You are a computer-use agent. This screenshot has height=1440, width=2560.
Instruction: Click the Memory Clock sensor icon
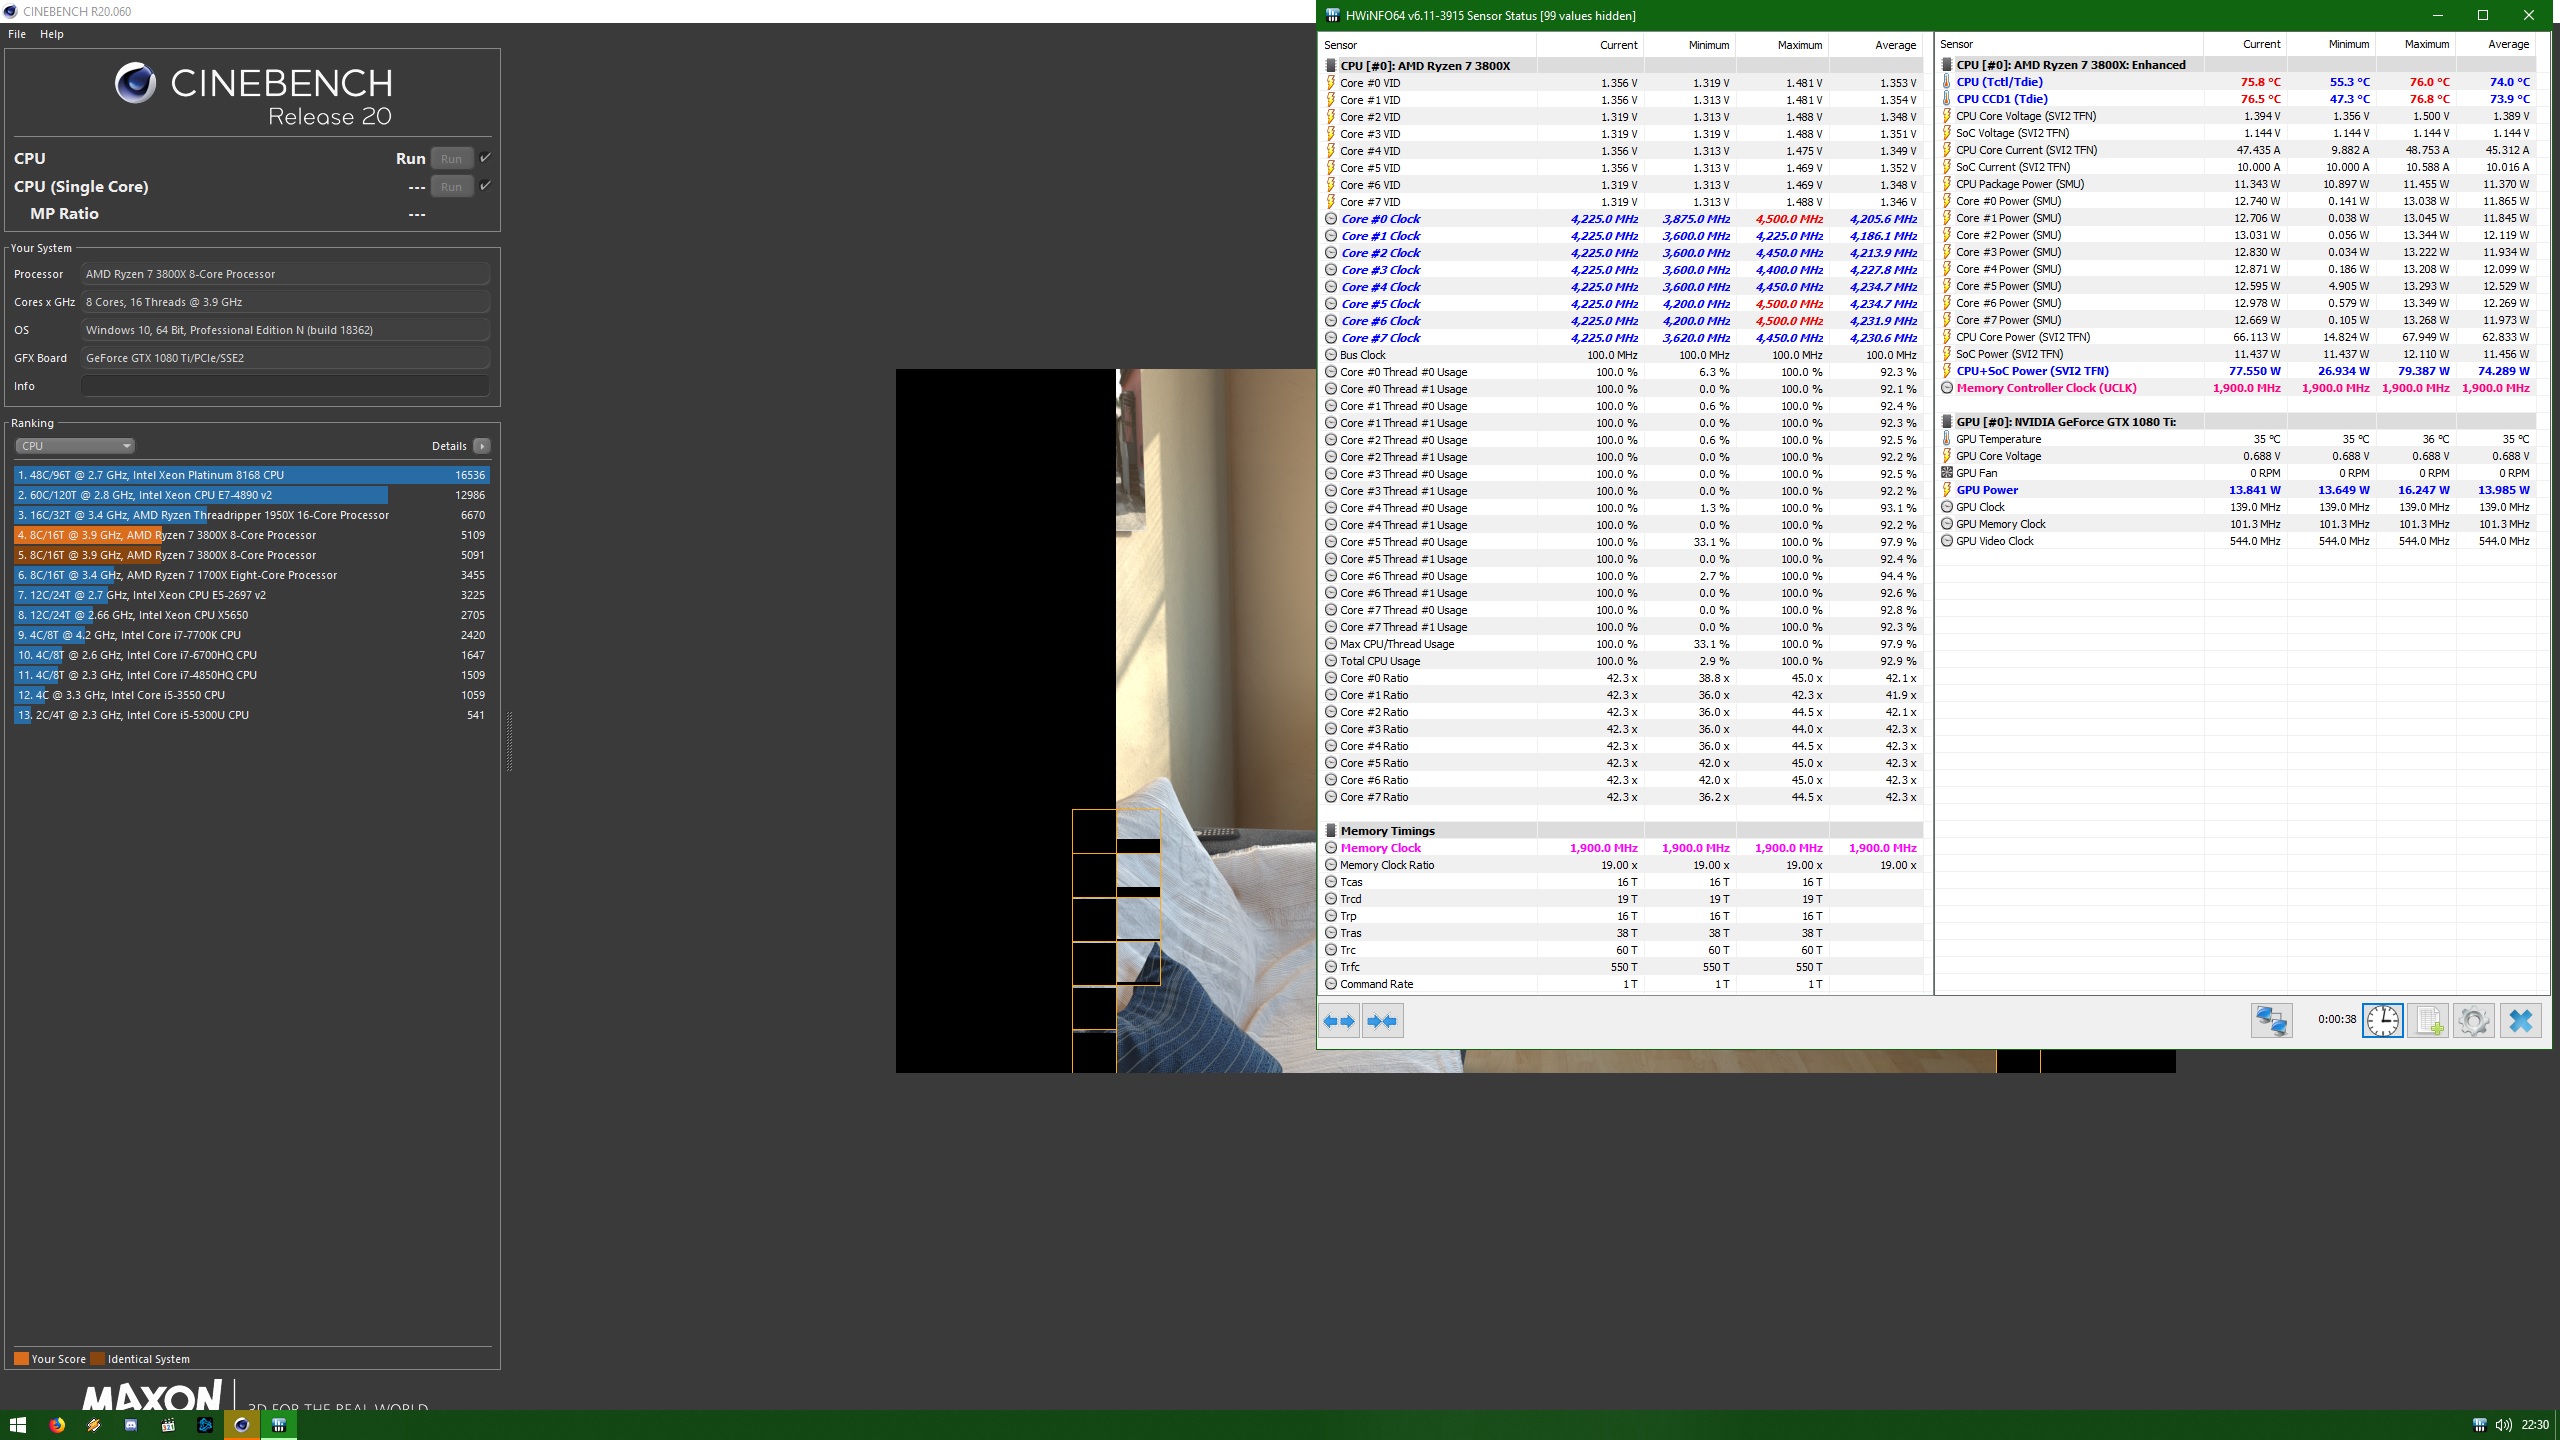[x=1331, y=848]
